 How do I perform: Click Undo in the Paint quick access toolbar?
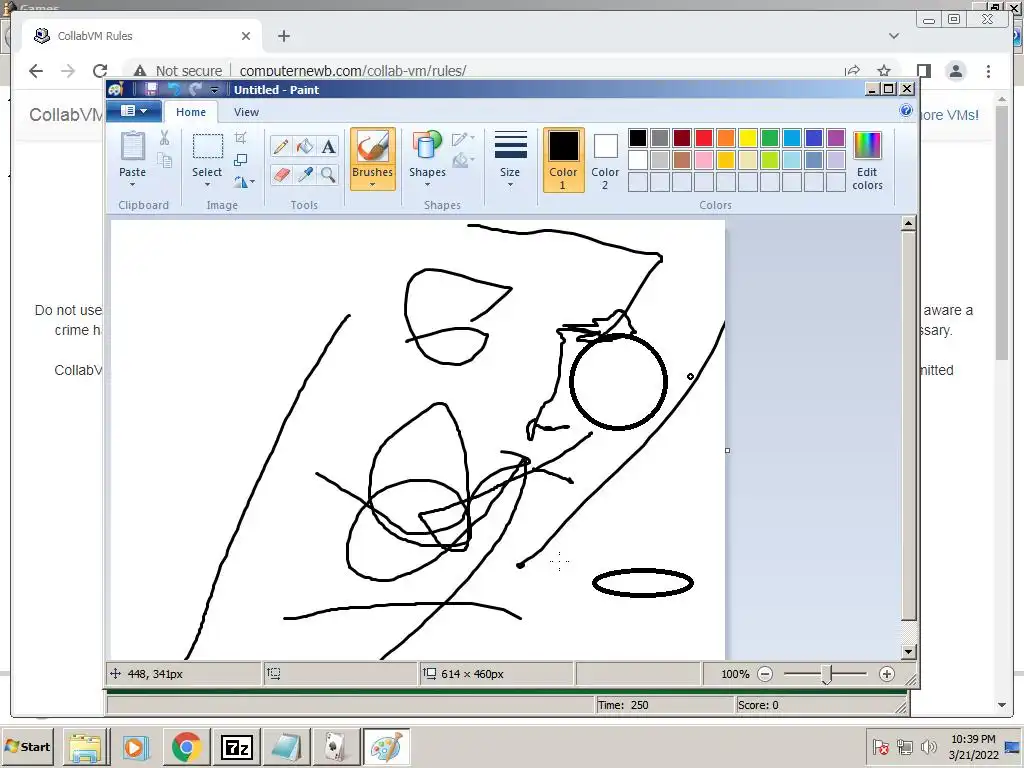click(x=174, y=89)
